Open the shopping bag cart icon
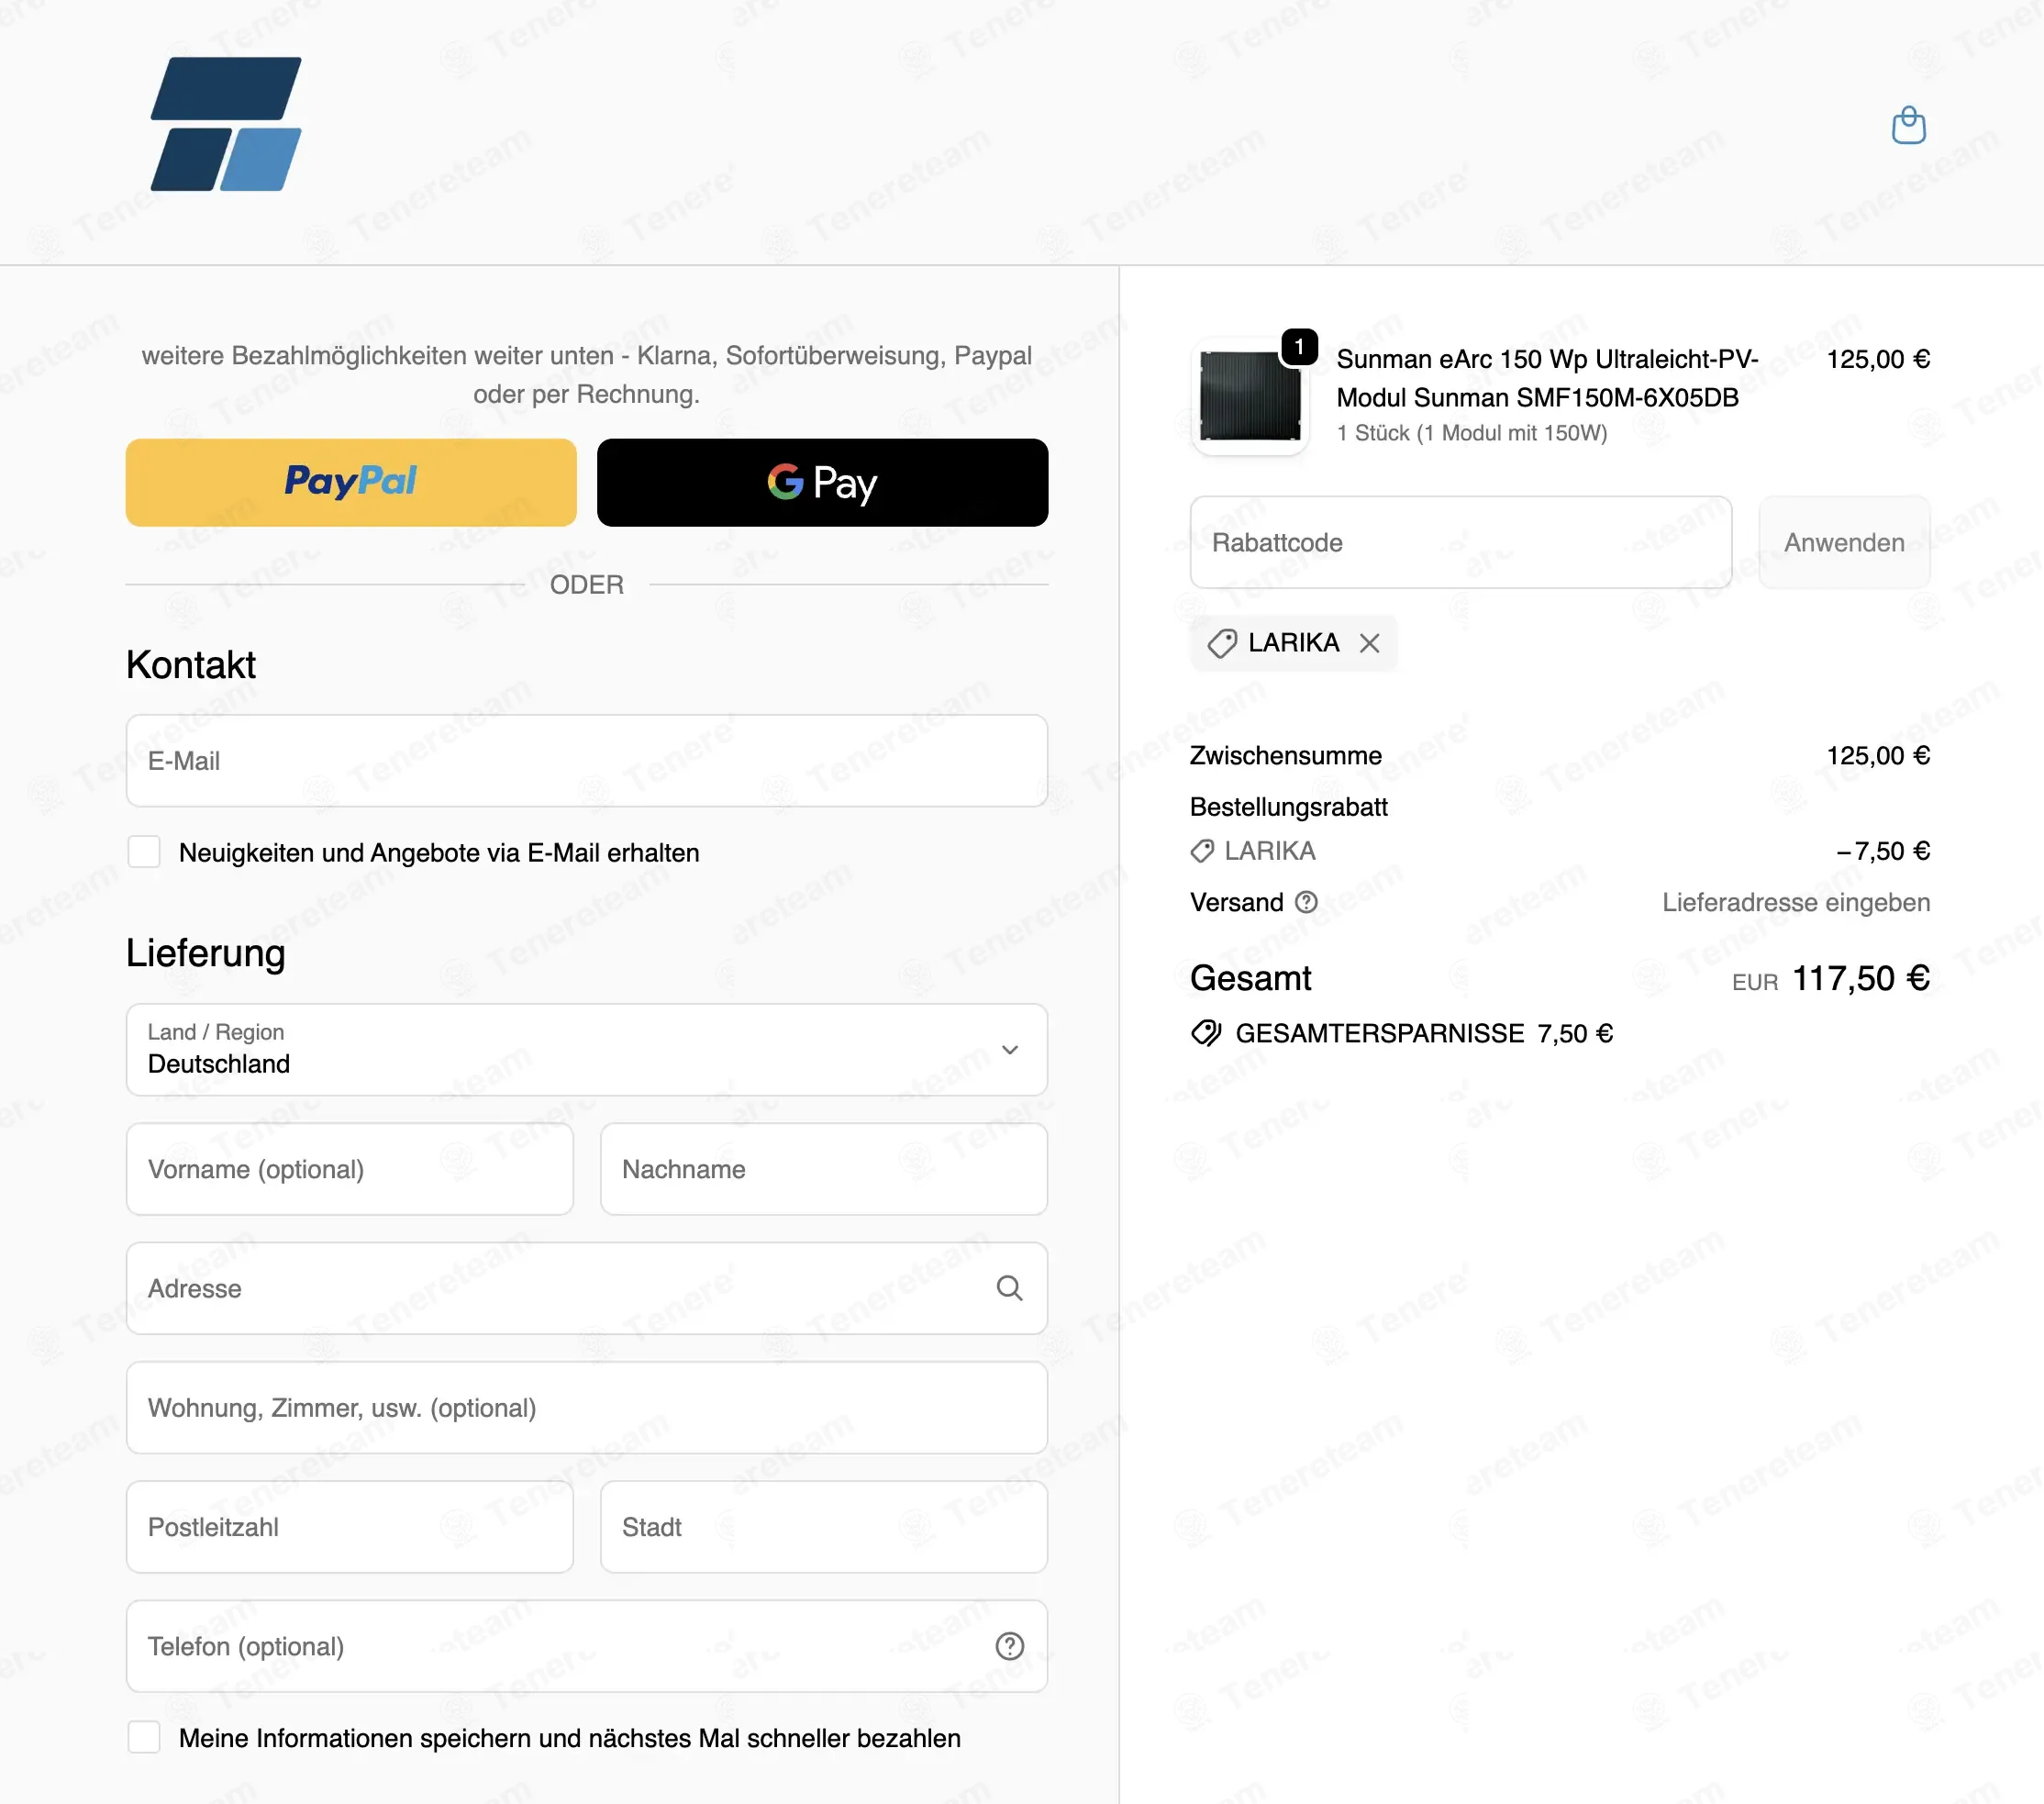The image size is (2044, 1804). click(x=1908, y=126)
